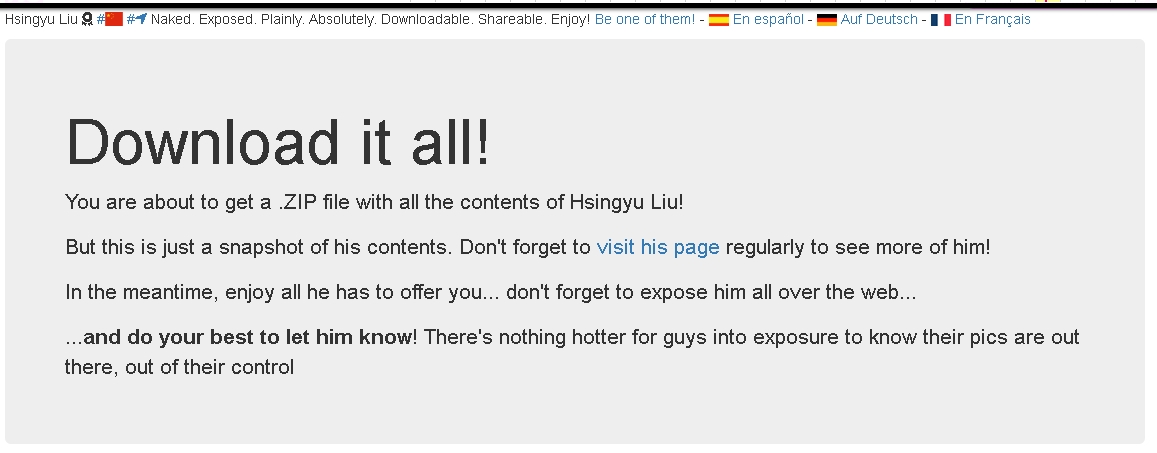Viewport: 1157px width, 453px height.
Task: Click the 'In the meantime' paragraph
Action: (491, 293)
